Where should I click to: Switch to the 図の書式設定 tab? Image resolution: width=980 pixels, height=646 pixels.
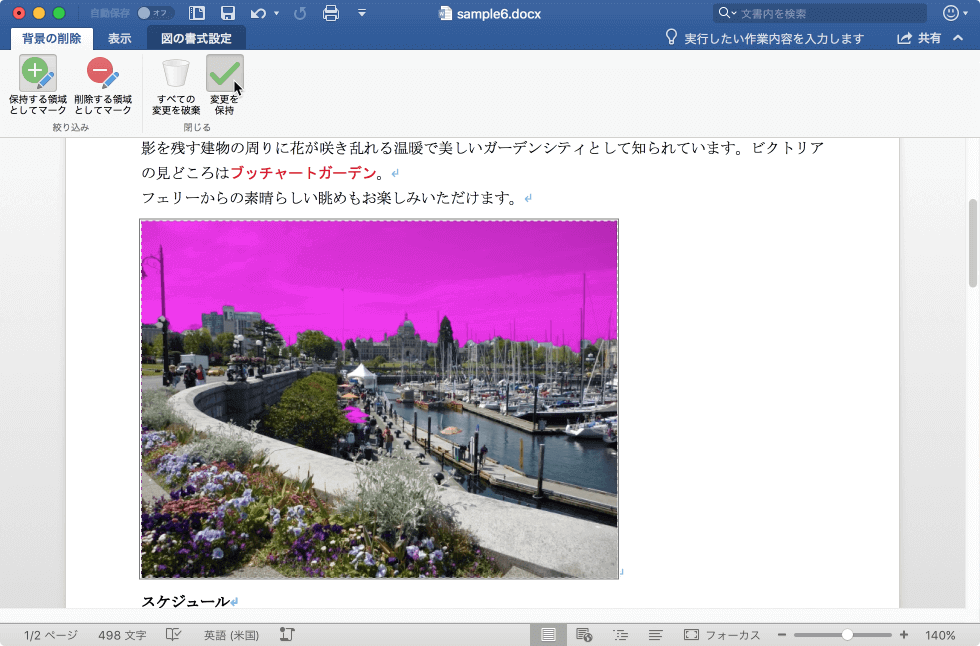pos(196,37)
